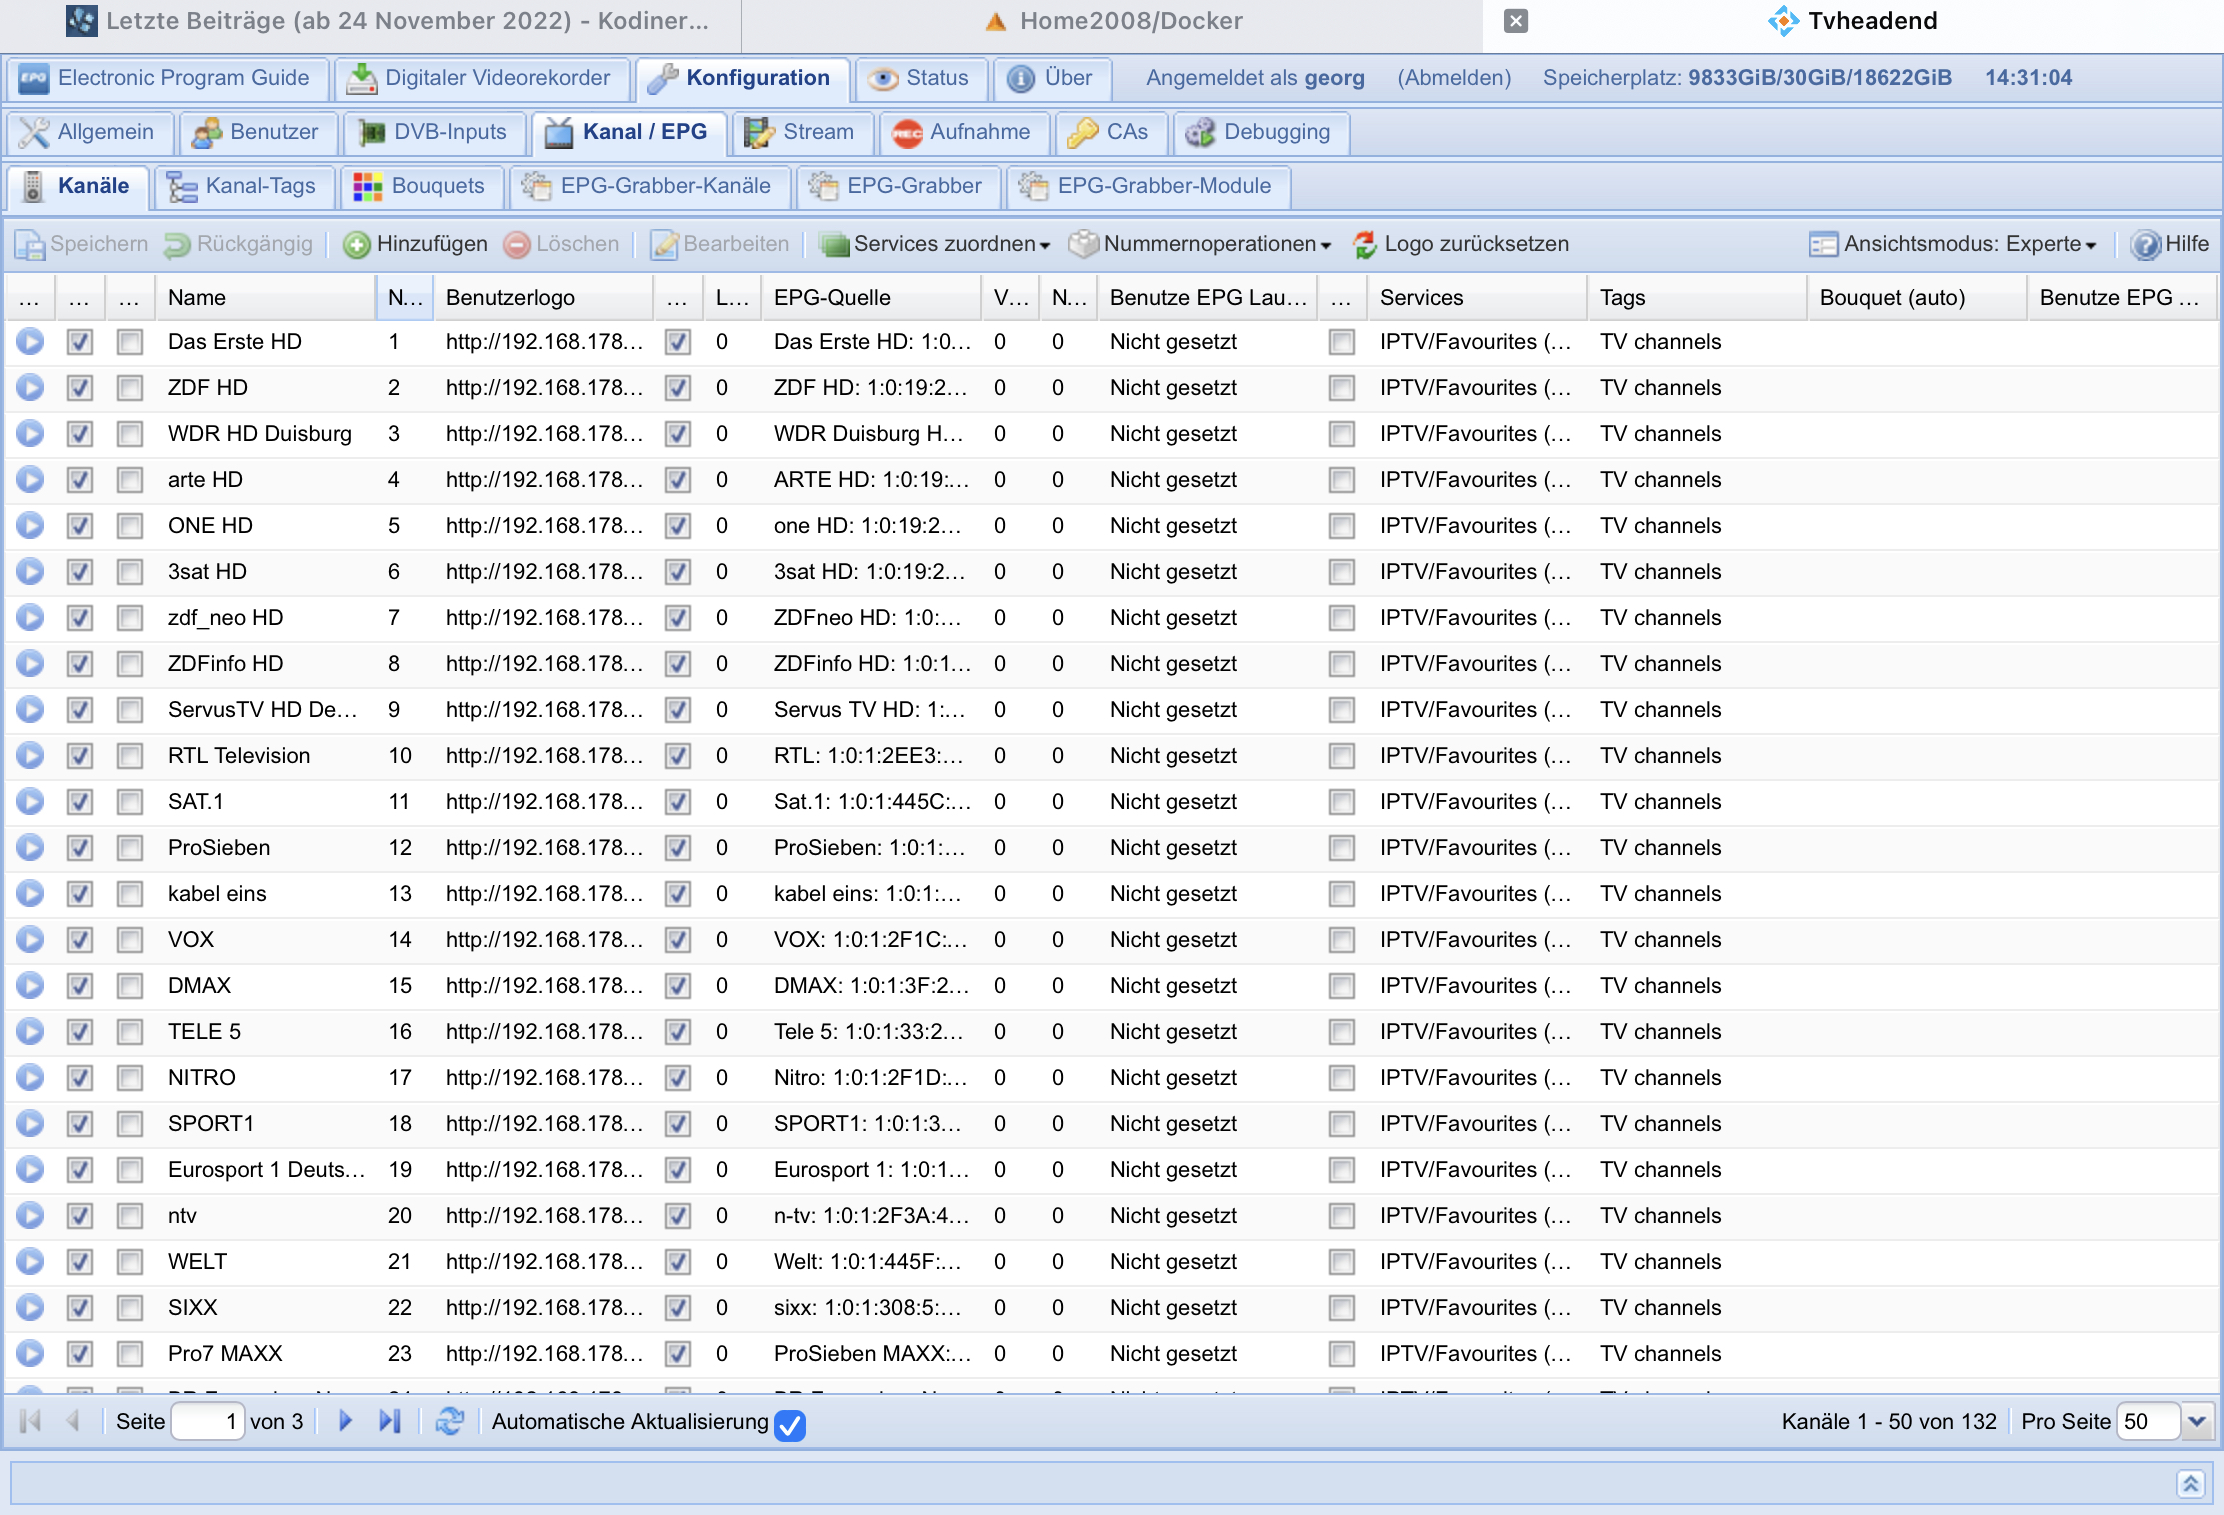Sort by Name column header

[266, 298]
